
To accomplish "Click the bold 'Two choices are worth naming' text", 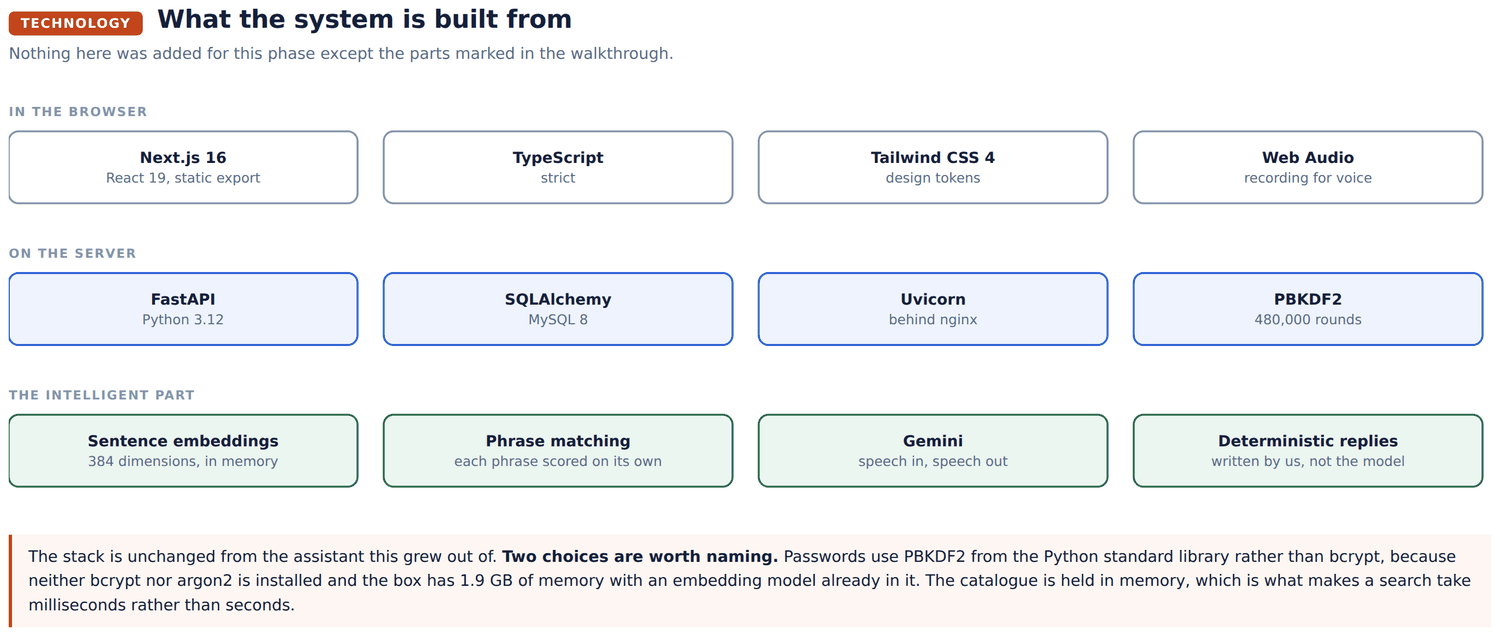I will pos(640,556).
